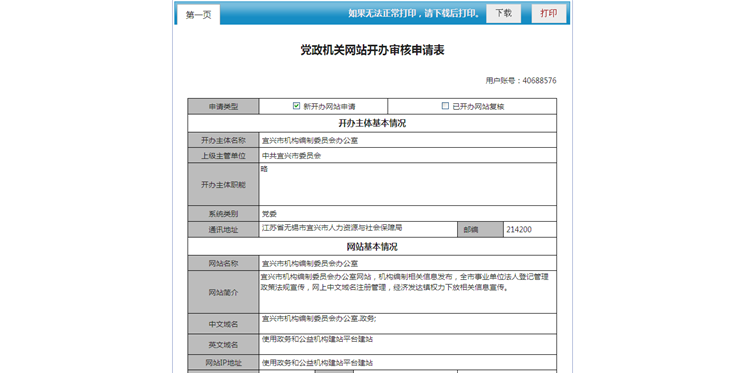Click the 开办主体名称 label cell
The height and width of the screenshot is (373, 743).
(223, 140)
